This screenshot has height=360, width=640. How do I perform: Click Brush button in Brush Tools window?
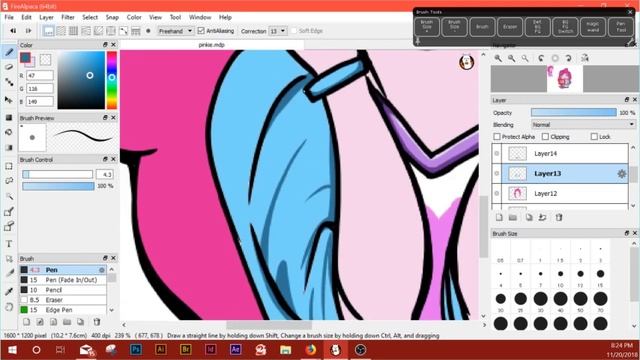[x=482, y=27]
